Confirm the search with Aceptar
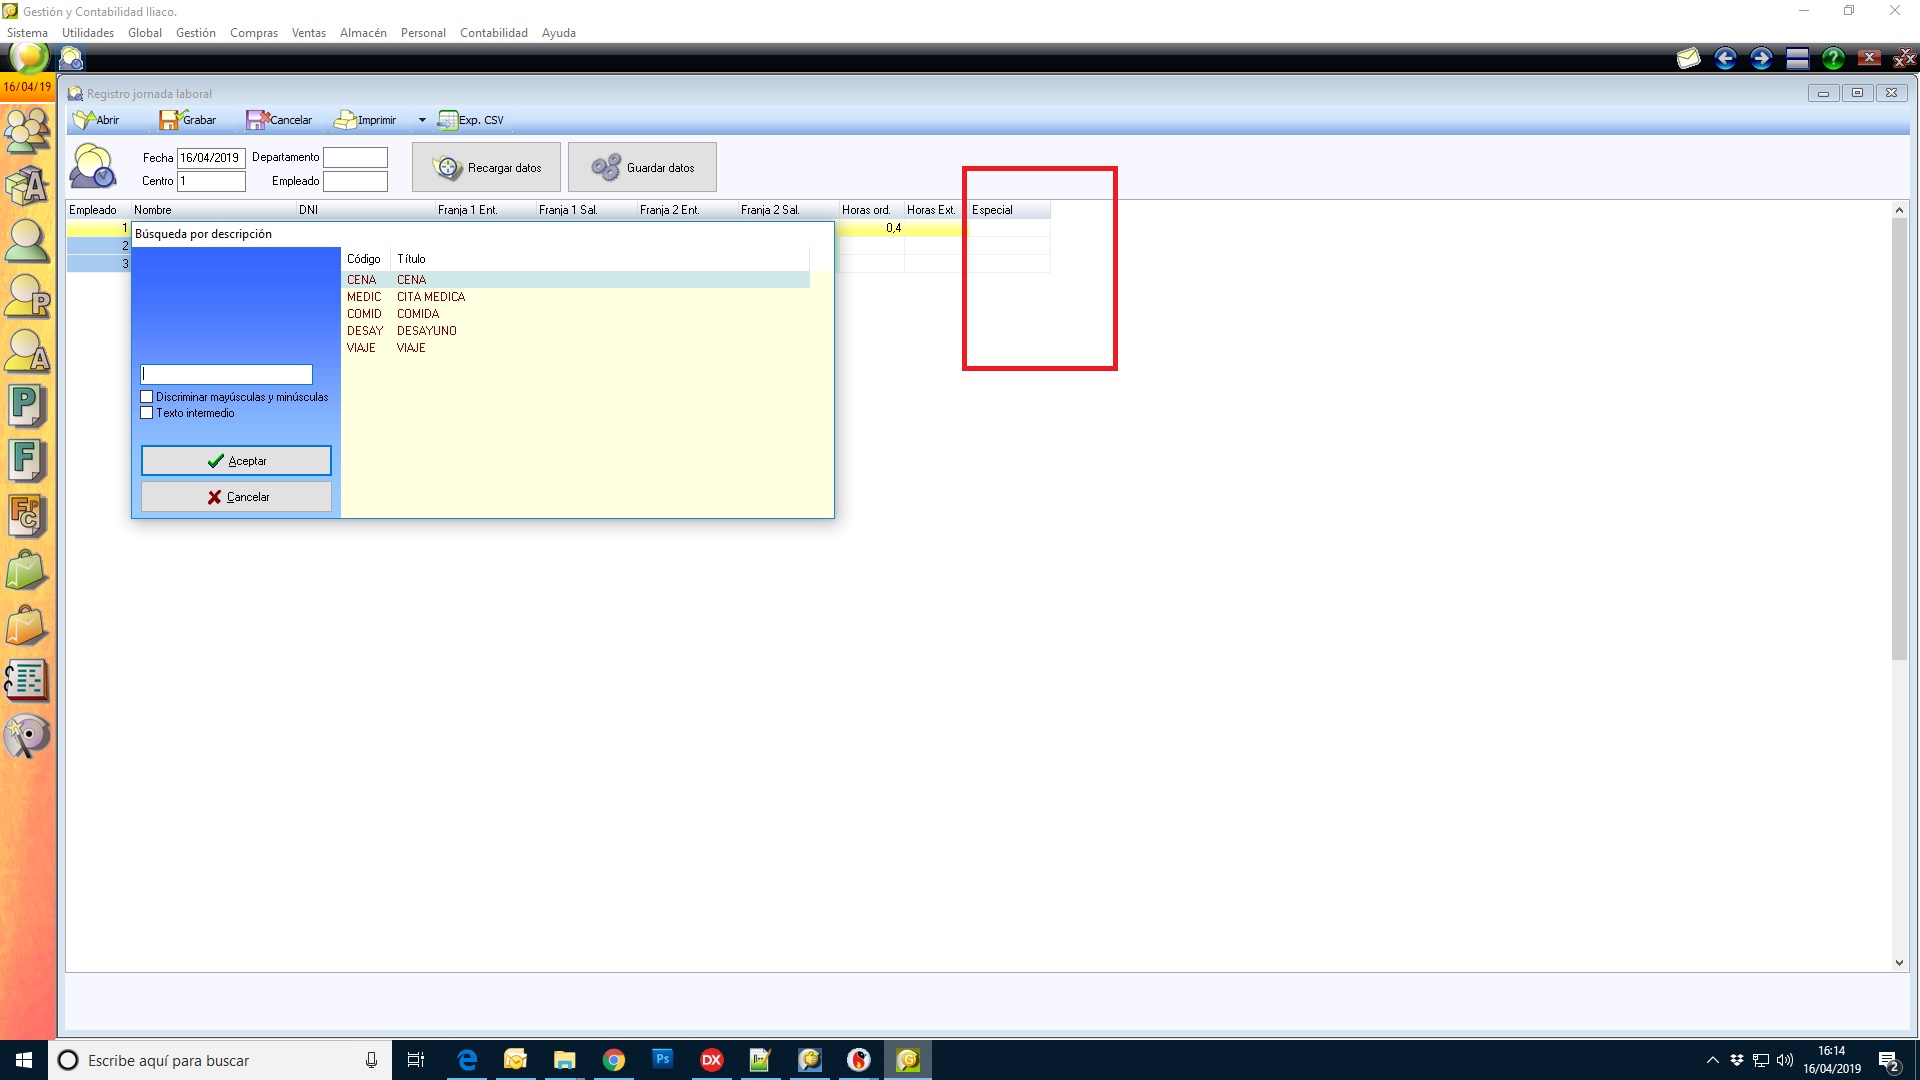The image size is (1920, 1080). point(236,461)
